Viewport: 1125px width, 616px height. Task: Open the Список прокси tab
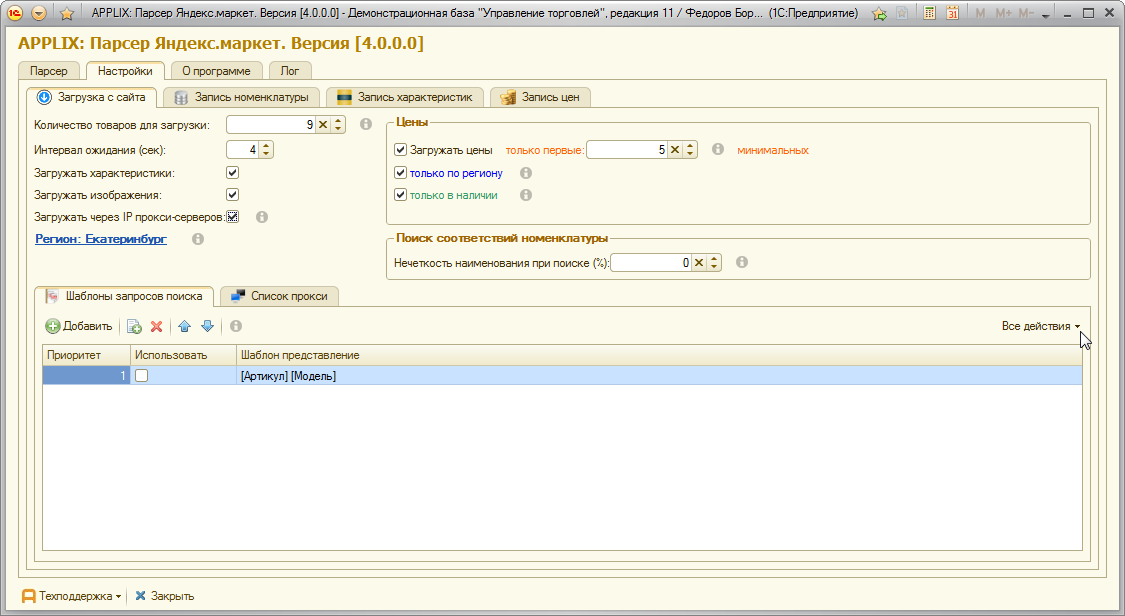coord(280,296)
